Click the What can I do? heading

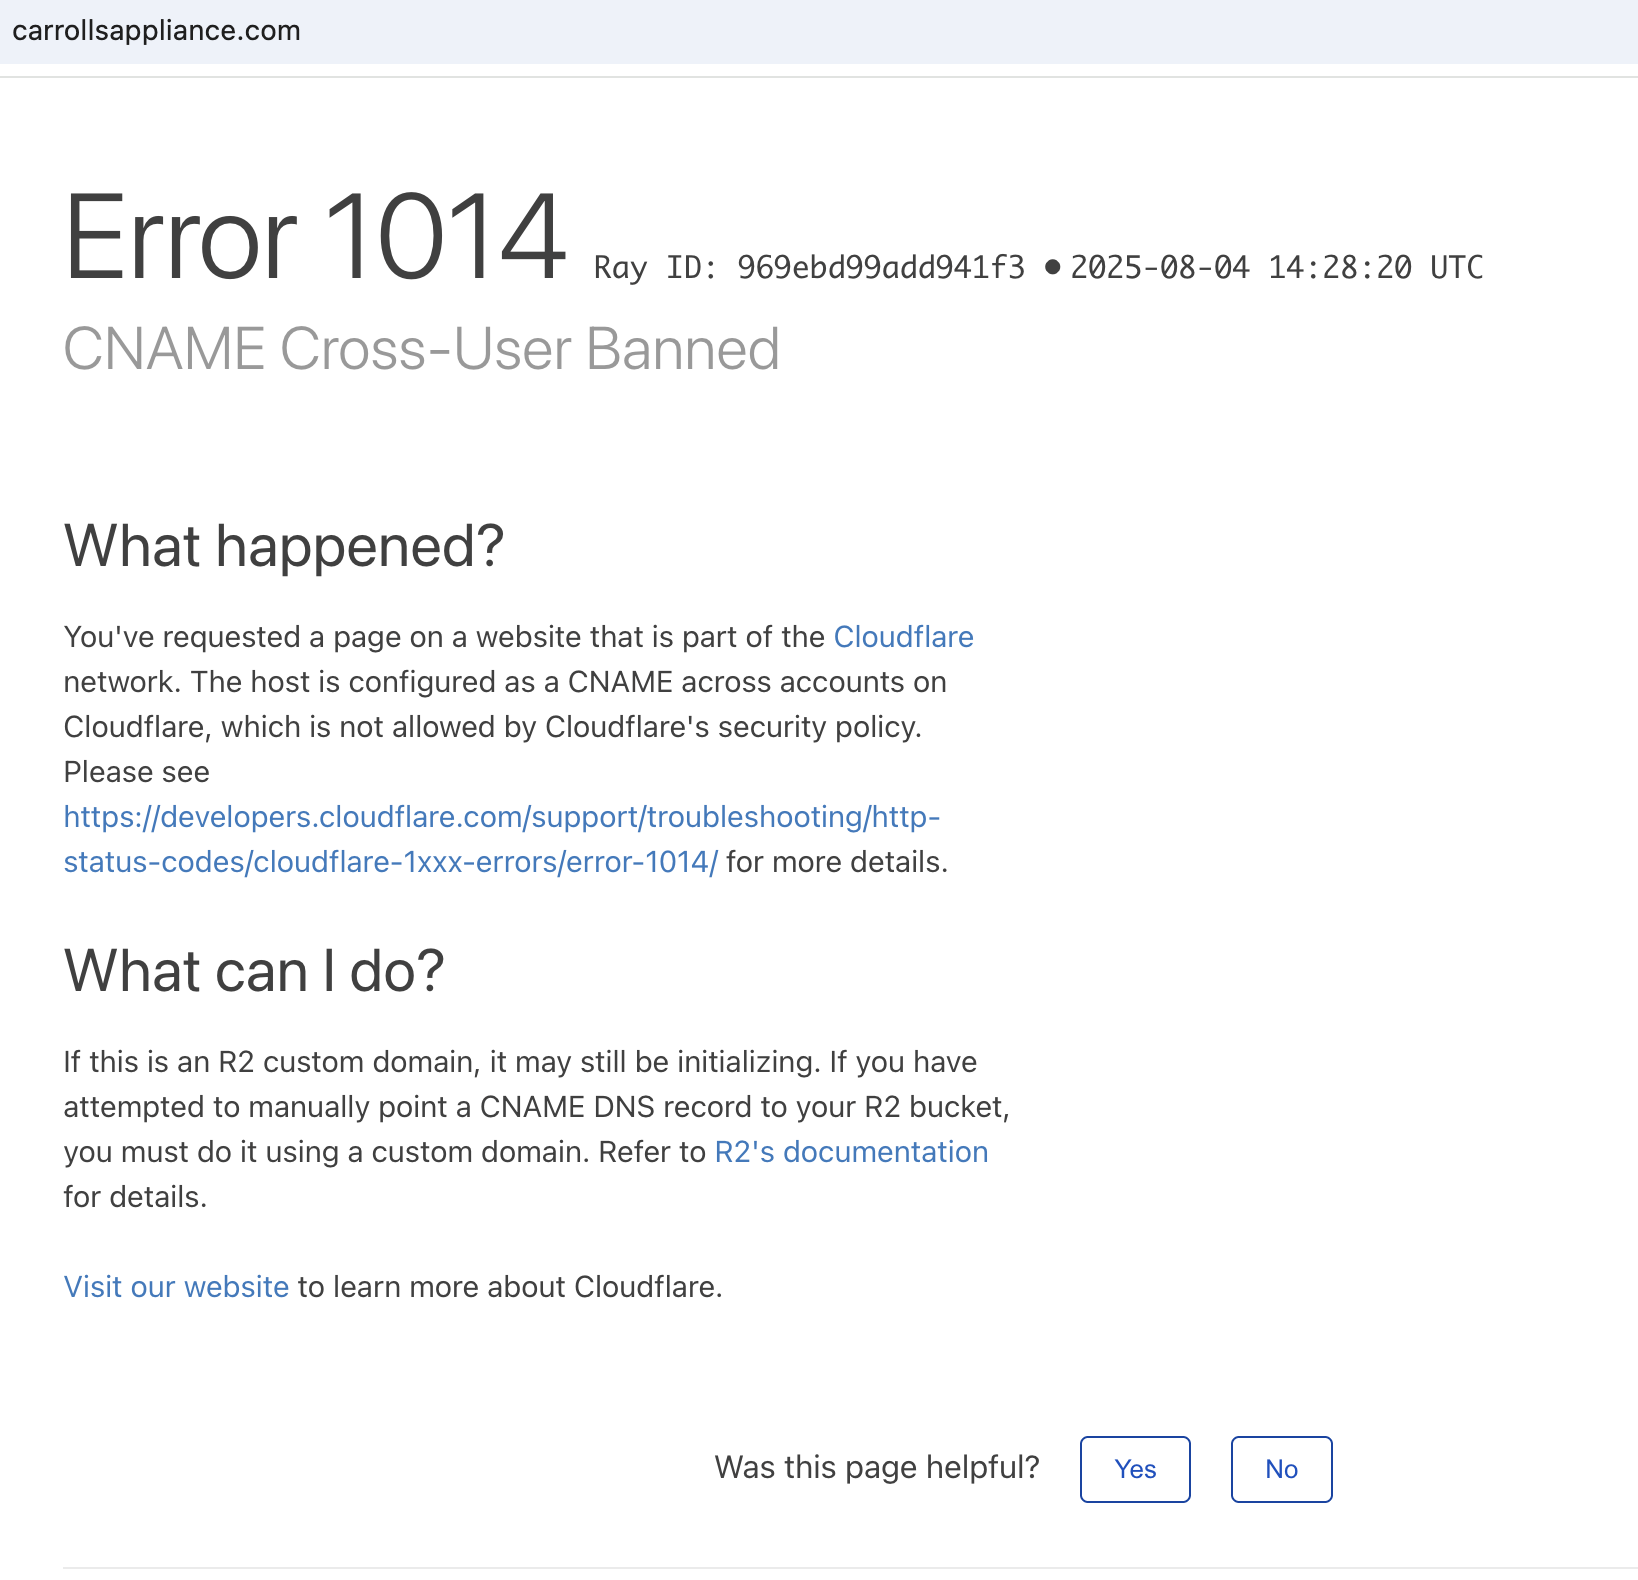click(254, 971)
